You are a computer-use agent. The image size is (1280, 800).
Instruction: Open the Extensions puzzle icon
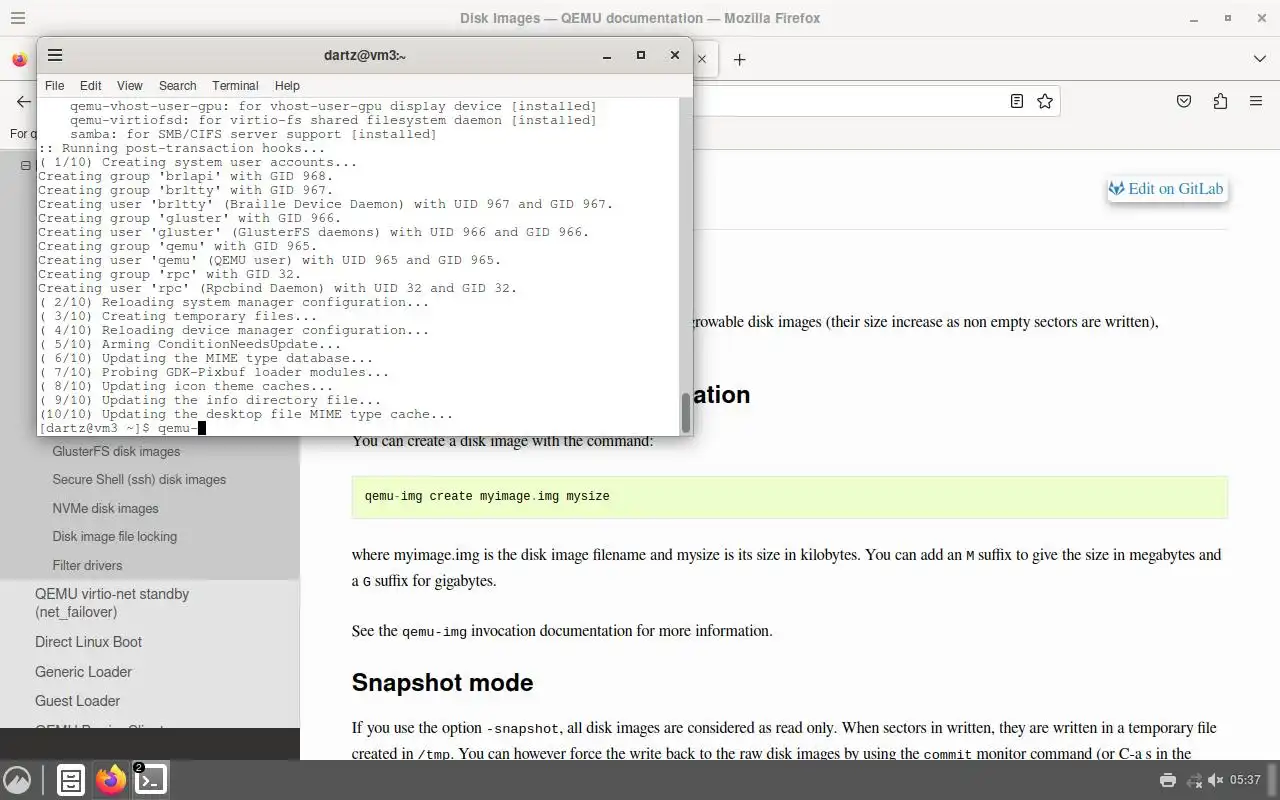1220,101
